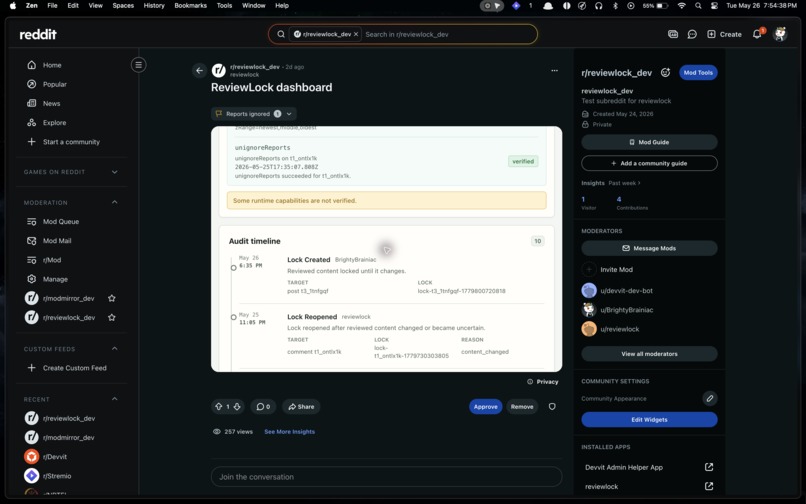The width and height of the screenshot is (806, 504).
Task: Collapse the Custom Feeds section
Action: click(115, 349)
